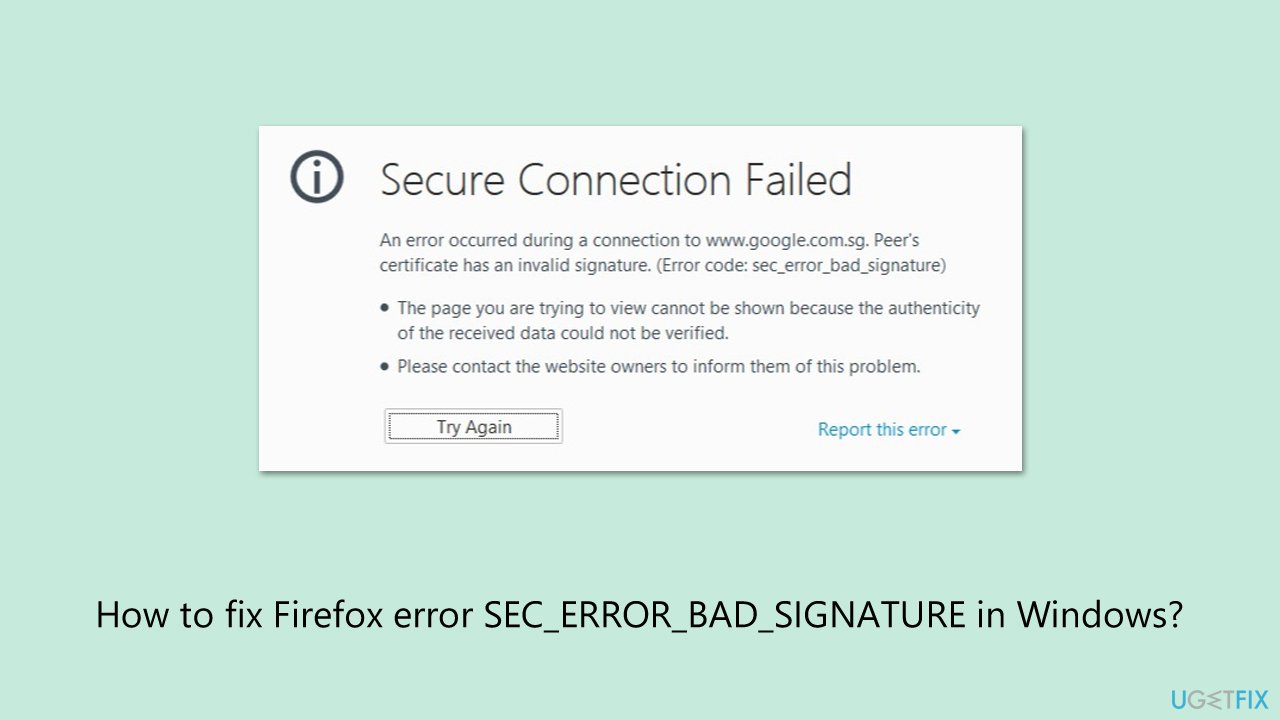The height and width of the screenshot is (720, 1280).
Task: Click the white error dialog panel
Action: [641, 297]
